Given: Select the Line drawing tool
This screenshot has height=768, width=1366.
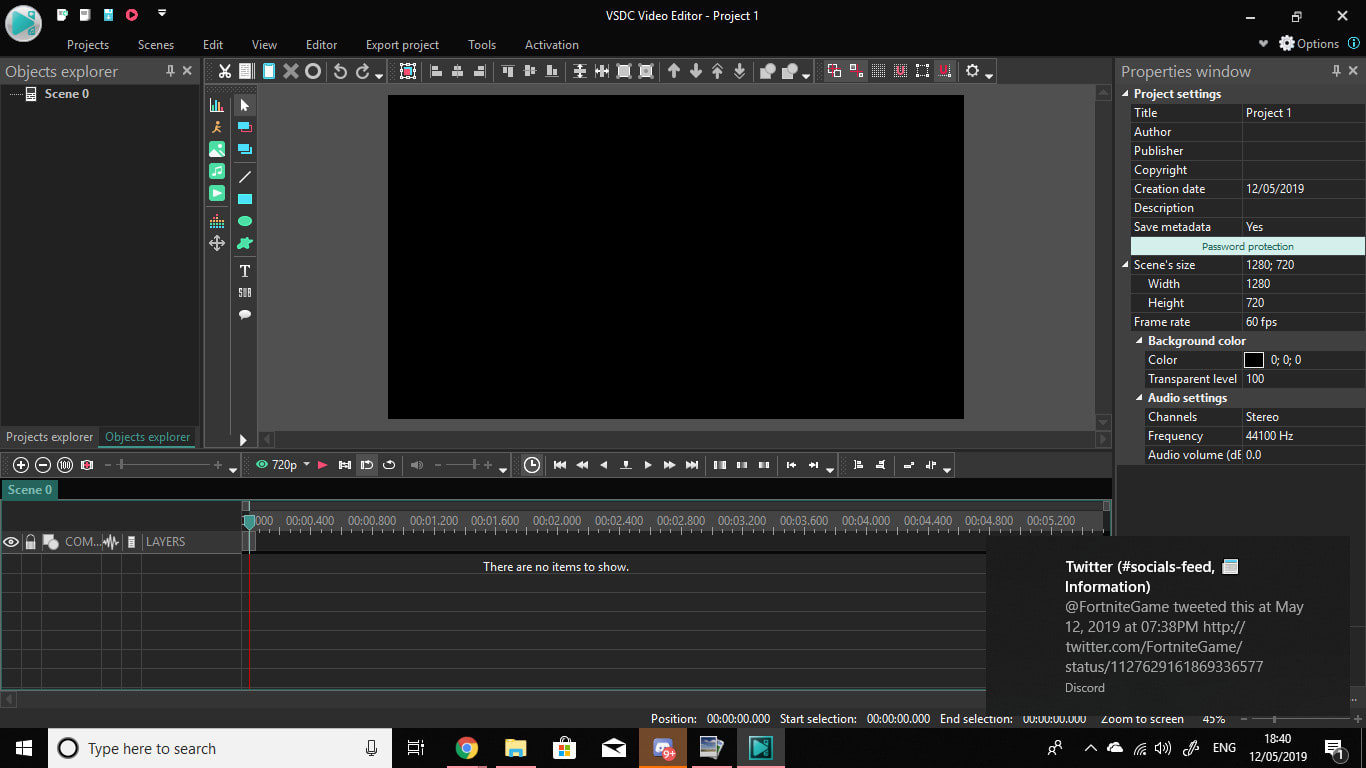Looking at the screenshot, I should pos(245,177).
